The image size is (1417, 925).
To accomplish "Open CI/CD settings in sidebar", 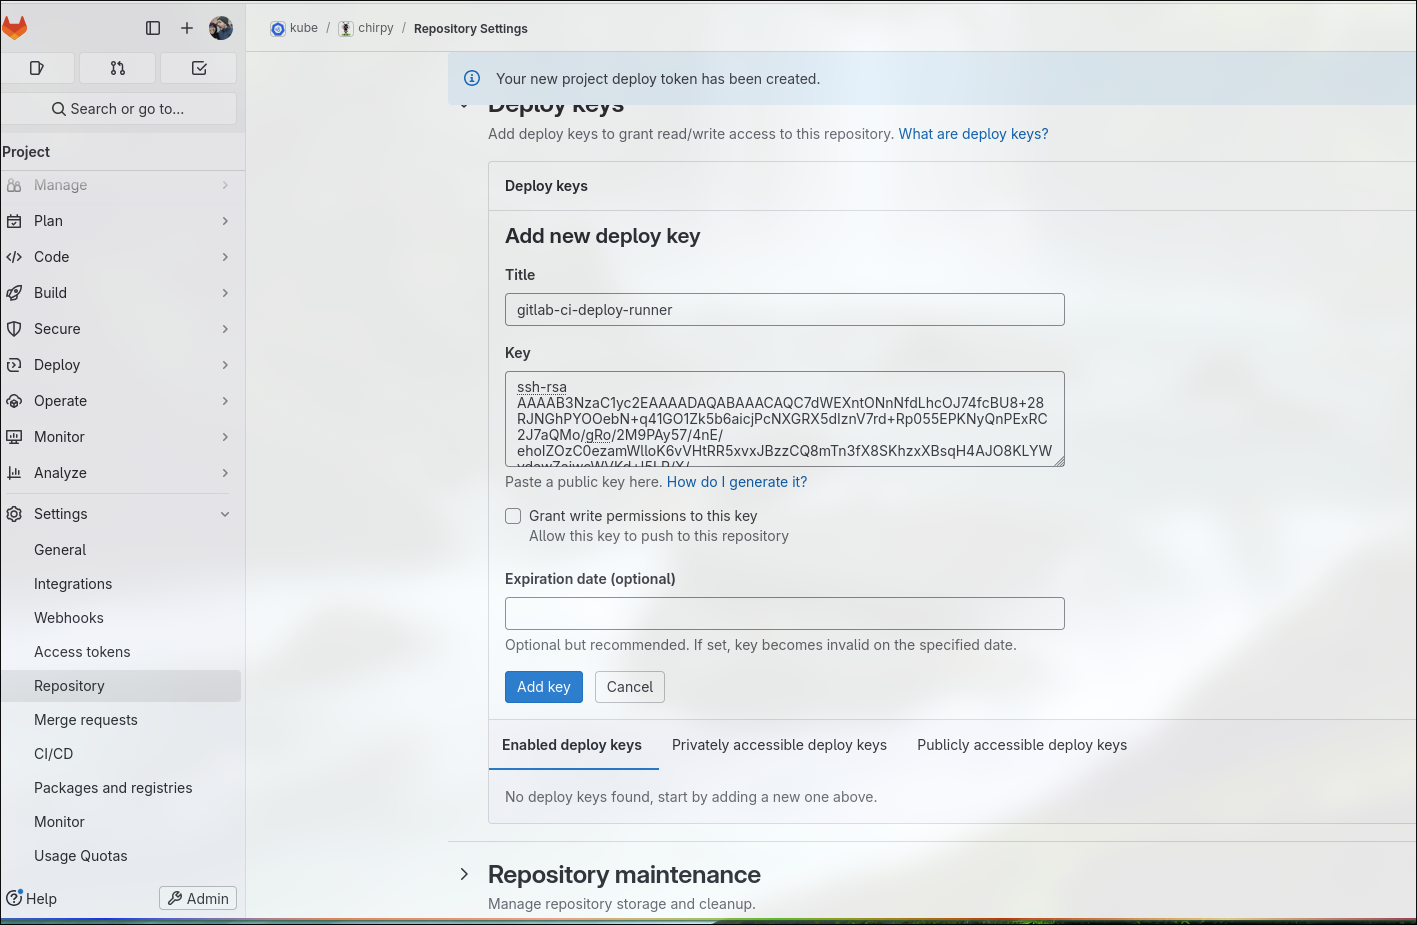I will pos(54,754).
